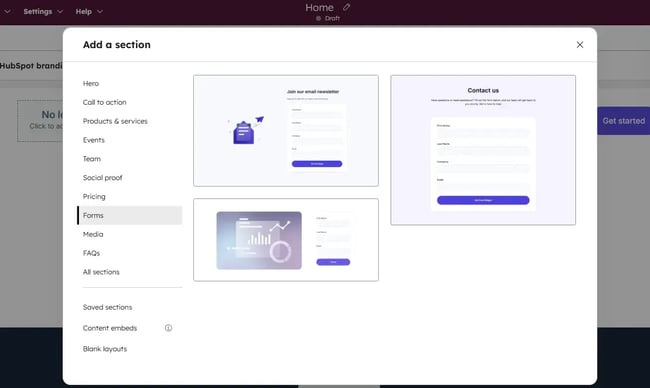Choose the Contact us form section thumbnail
The height and width of the screenshot is (388, 650).
tap(483, 150)
